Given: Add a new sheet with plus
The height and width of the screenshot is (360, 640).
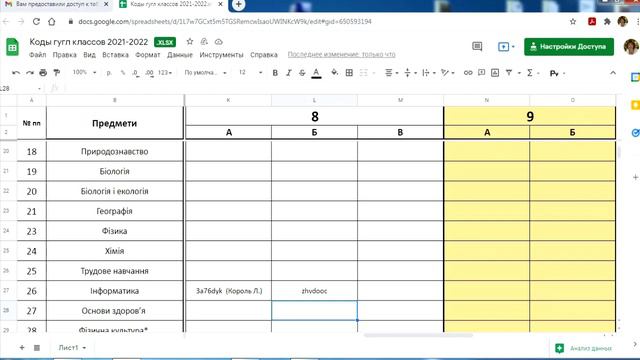Looking at the screenshot, I should [22, 348].
